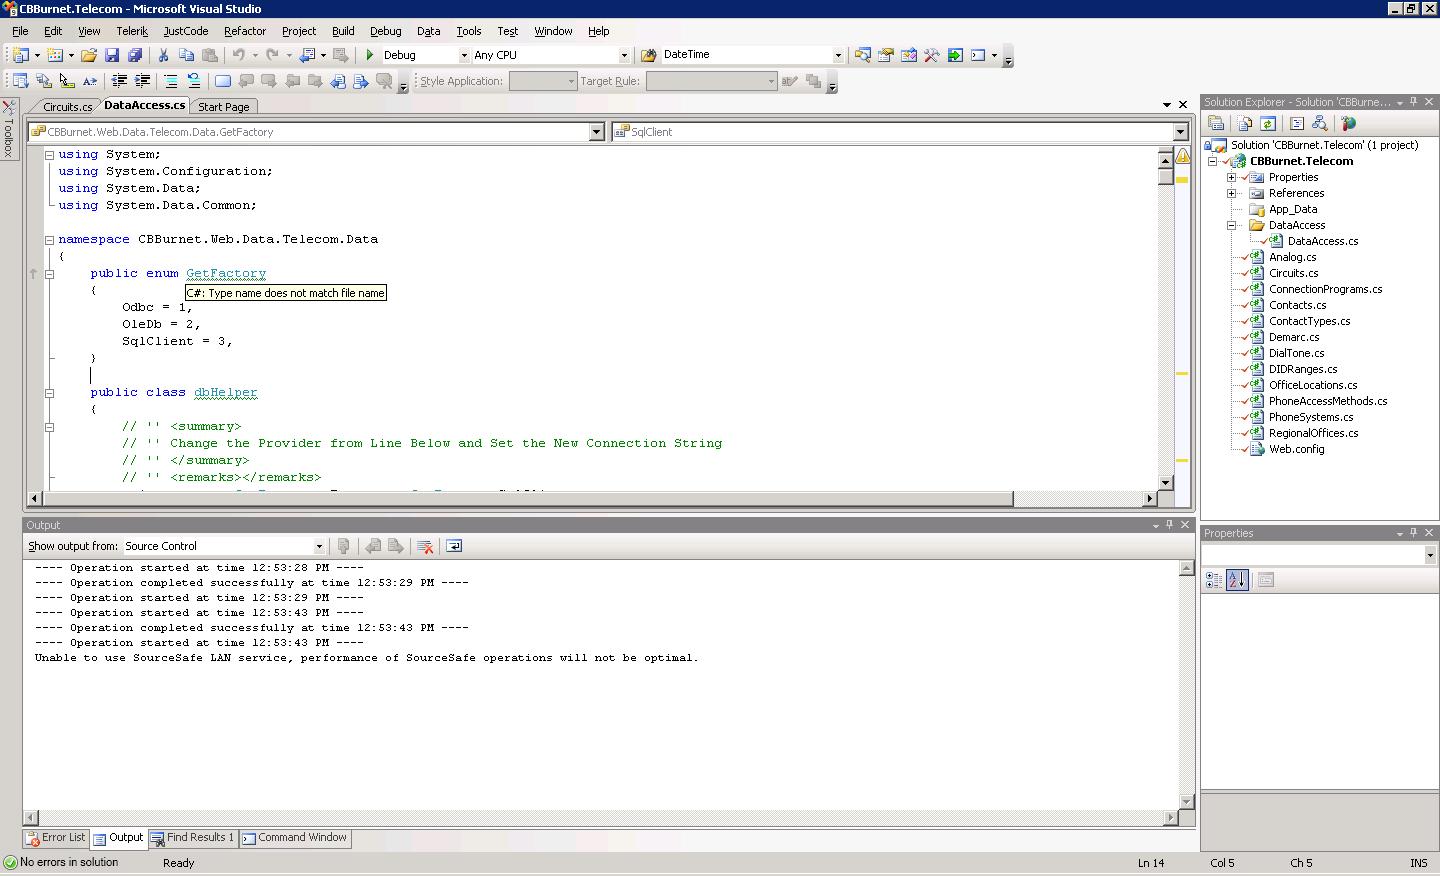Toggle auto-hide pin on Output panel
This screenshot has height=876, width=1440.
[1169, 525]
